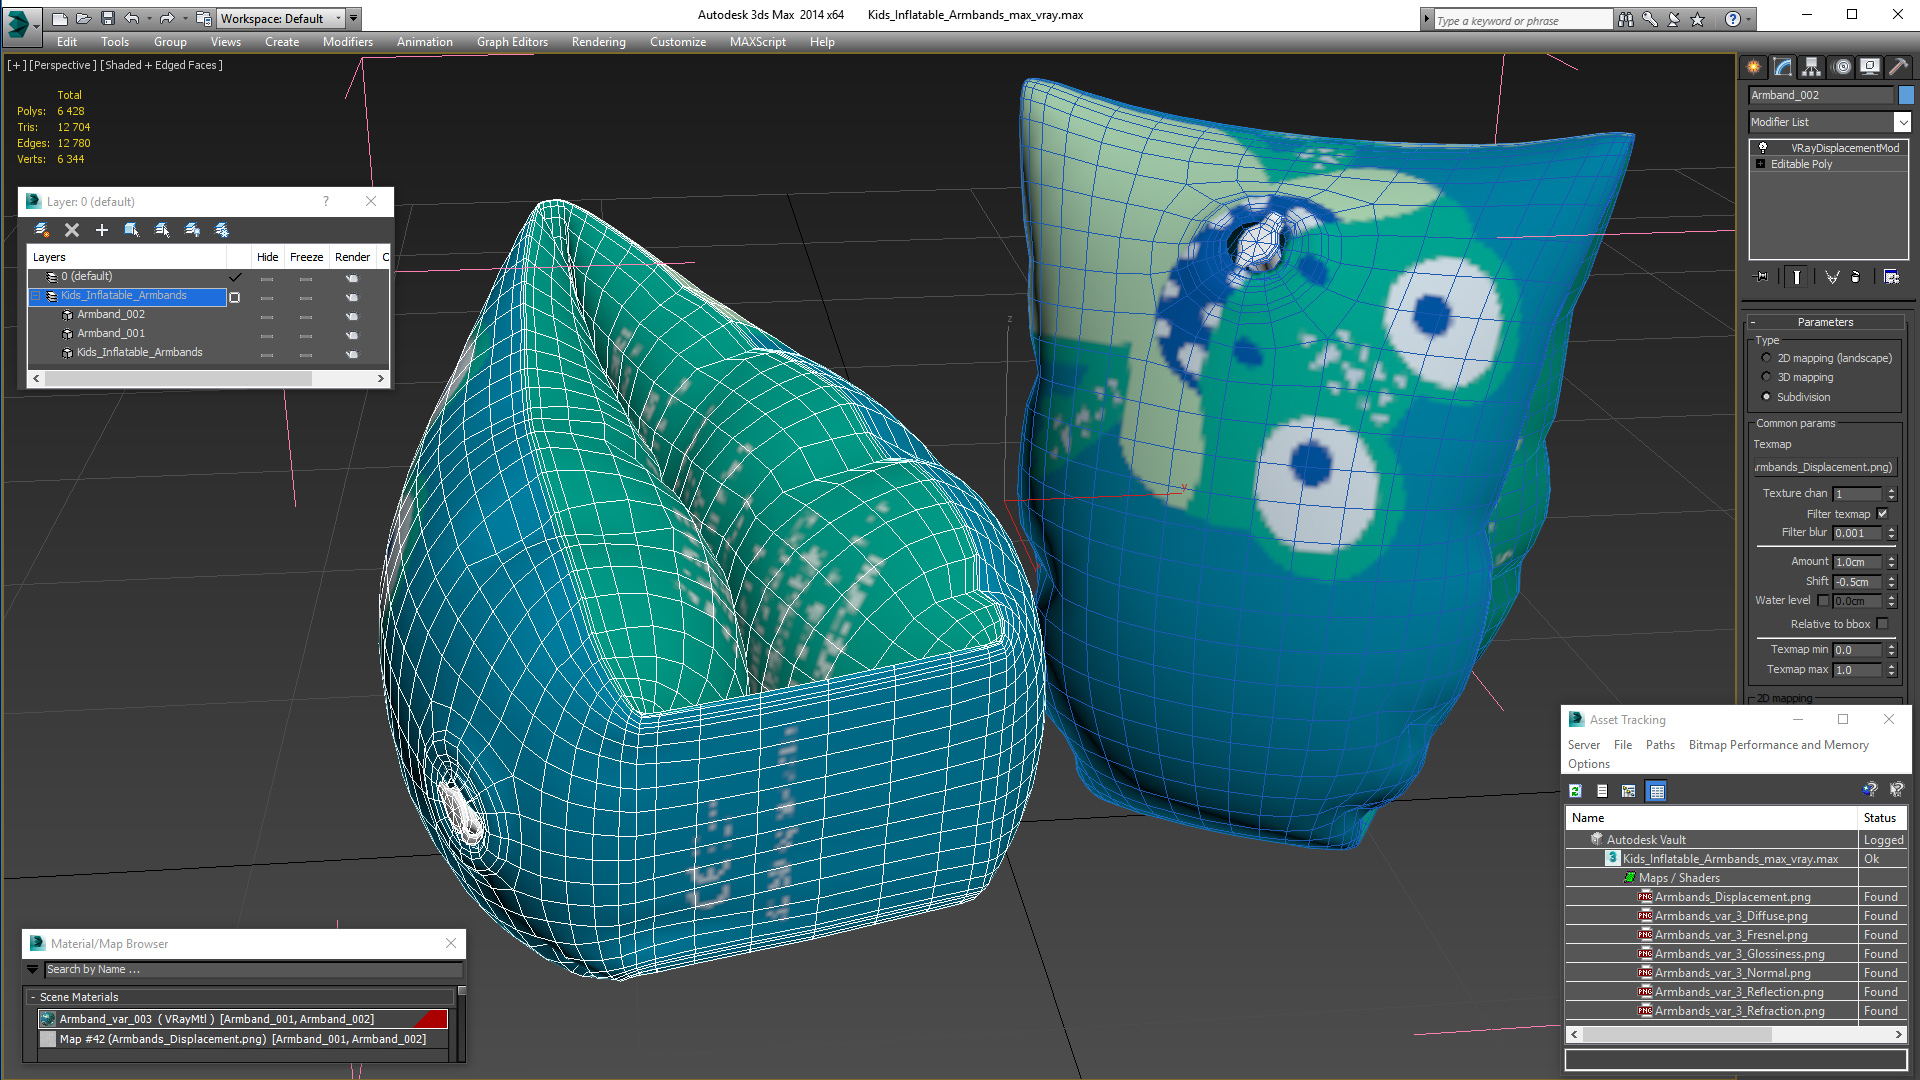Viewport: 1920px width, 1080px height.
Task: Toggle VRayDisplacementMod lightbulb icon
Action: pos(1763,148)
